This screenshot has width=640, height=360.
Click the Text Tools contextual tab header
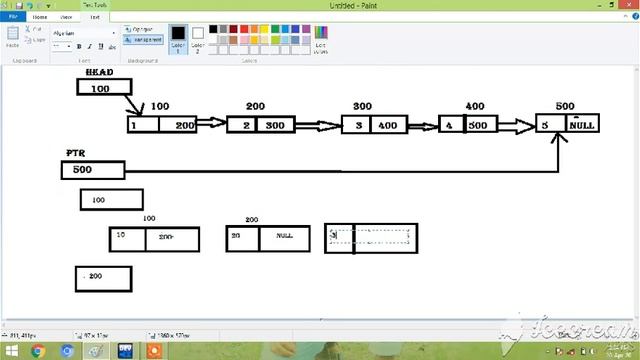95,5
